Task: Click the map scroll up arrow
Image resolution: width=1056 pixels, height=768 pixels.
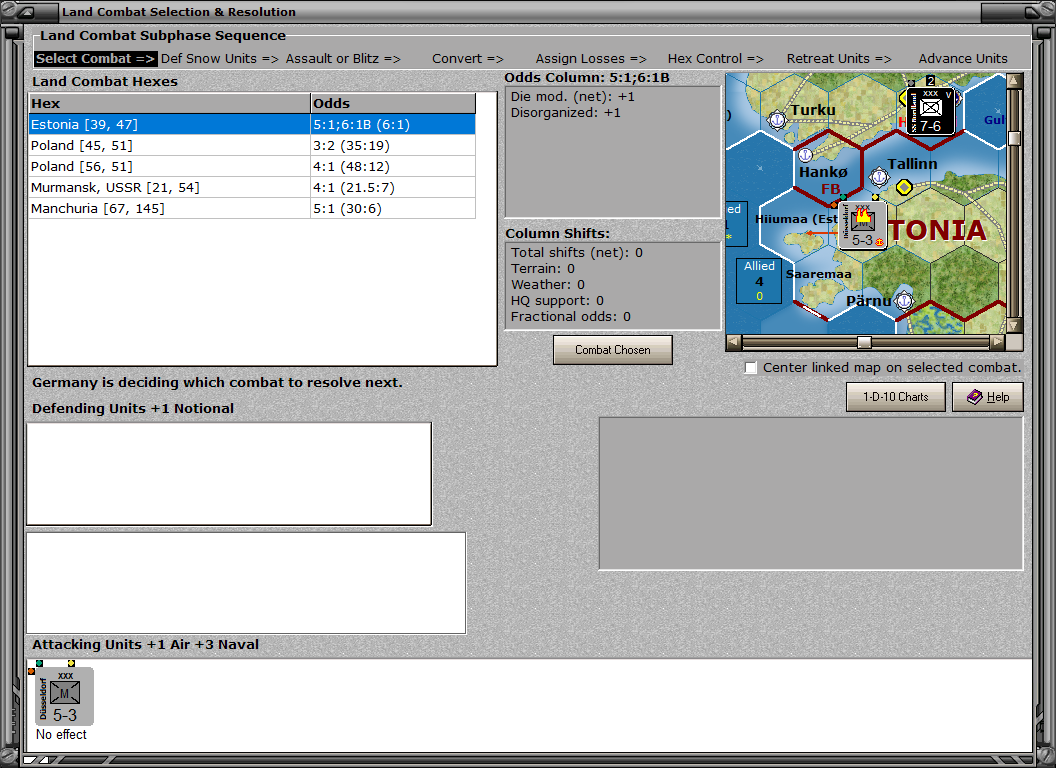Action: [1014, 82]
